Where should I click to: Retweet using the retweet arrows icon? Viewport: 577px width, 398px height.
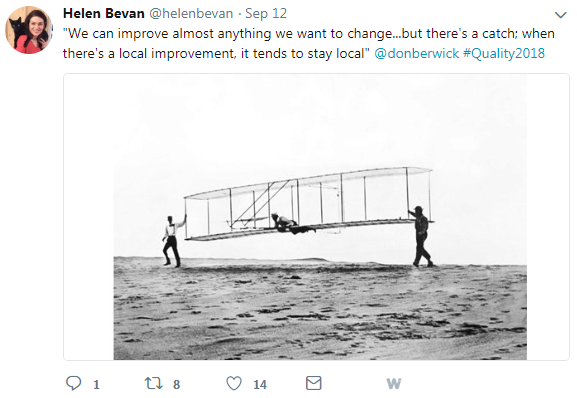coord(153,383)
